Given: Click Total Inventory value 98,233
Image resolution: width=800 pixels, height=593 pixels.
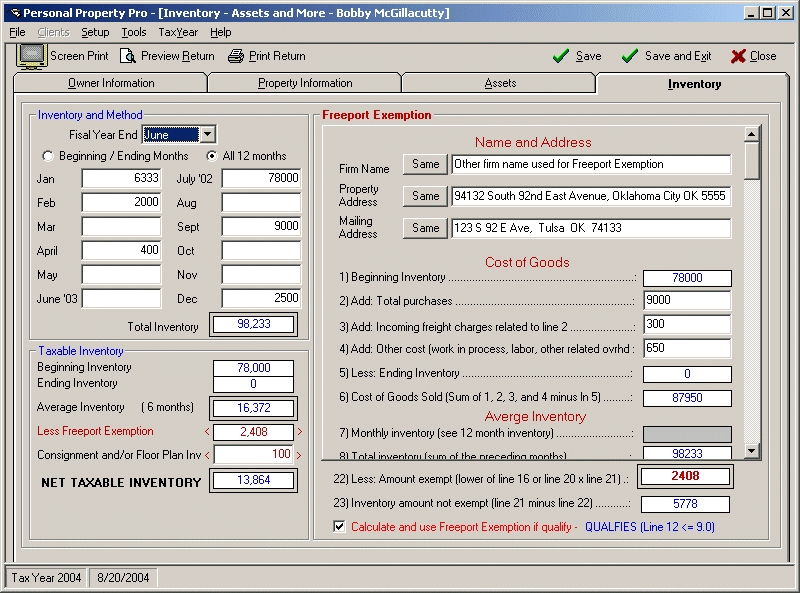Looking at the screenshot, I should coord(254,325).
